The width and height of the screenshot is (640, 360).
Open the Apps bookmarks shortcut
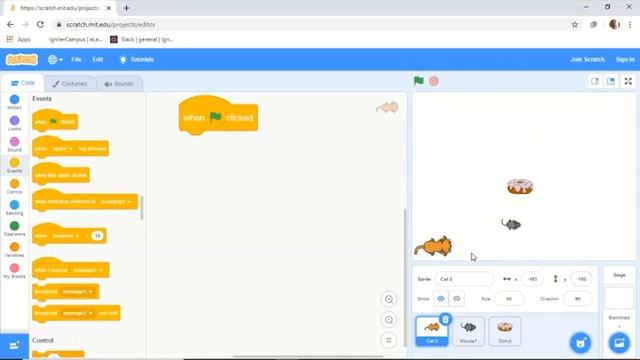19,39
